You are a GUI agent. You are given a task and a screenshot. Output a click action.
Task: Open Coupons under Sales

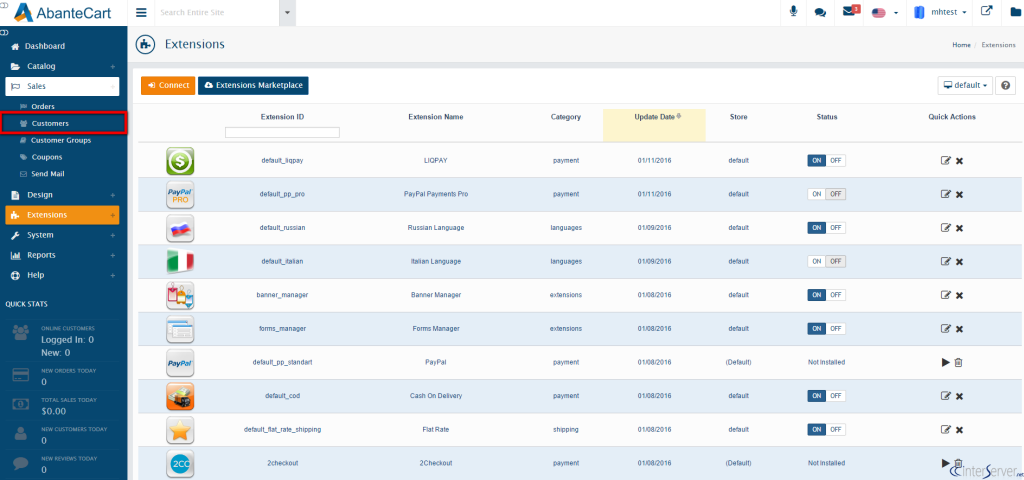pos(46,157)
